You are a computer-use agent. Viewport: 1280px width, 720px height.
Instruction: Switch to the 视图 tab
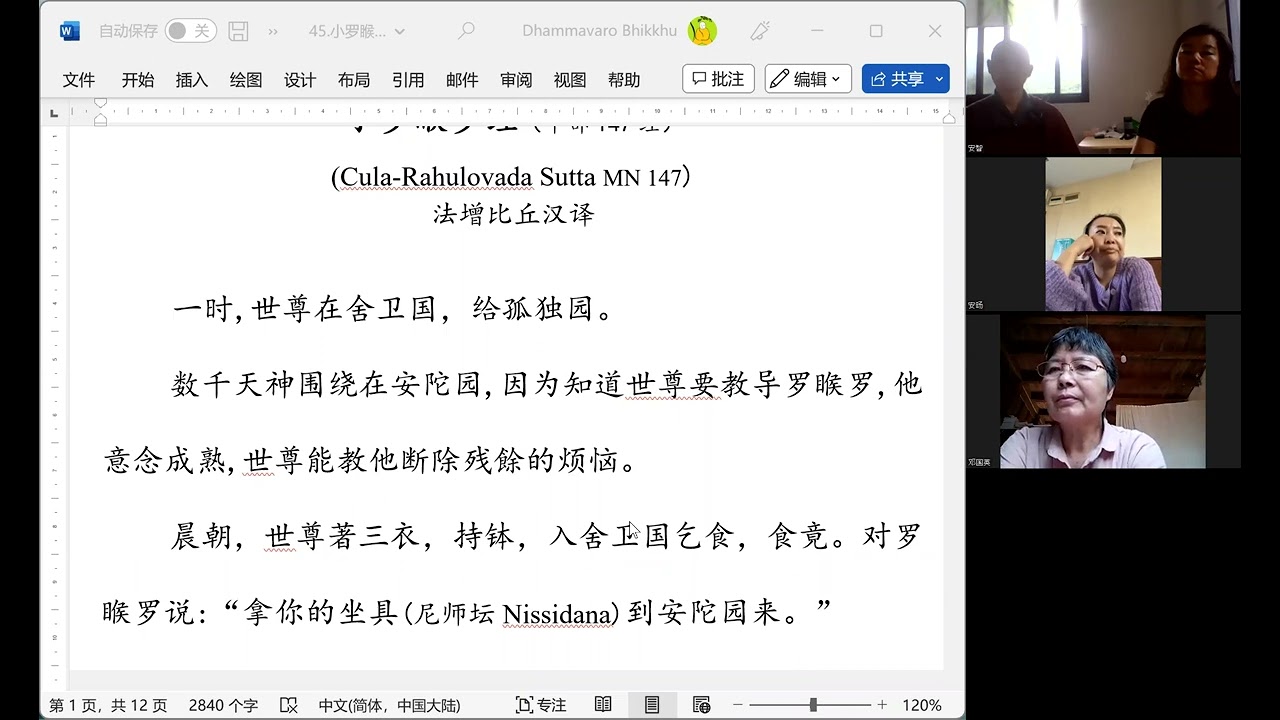(570, 80)
